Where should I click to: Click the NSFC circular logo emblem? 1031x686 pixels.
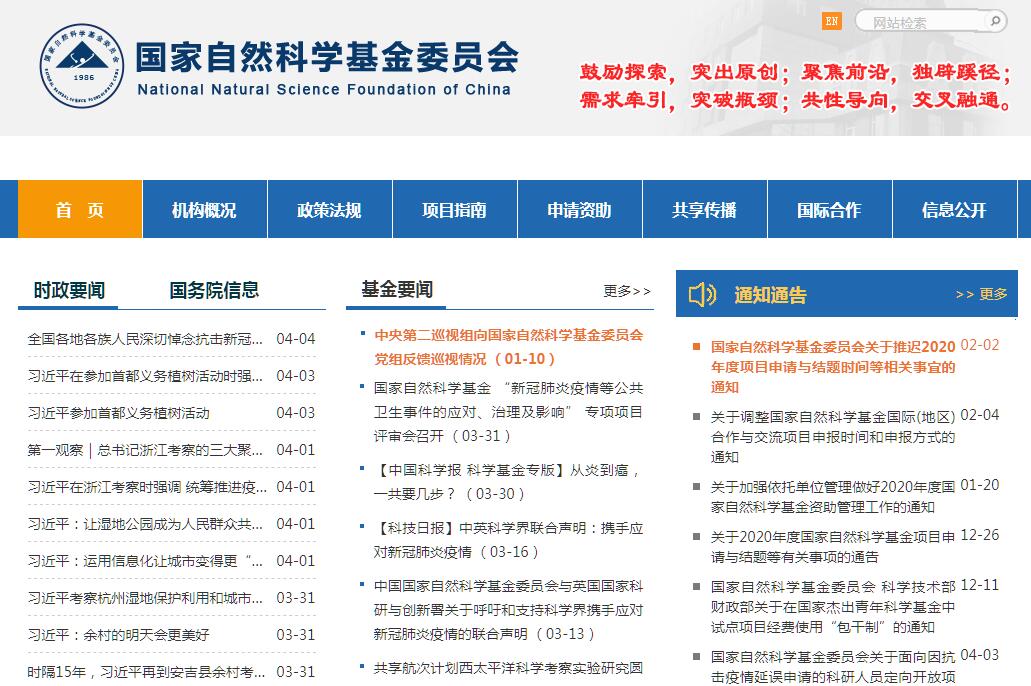click(x=82, y=66)
